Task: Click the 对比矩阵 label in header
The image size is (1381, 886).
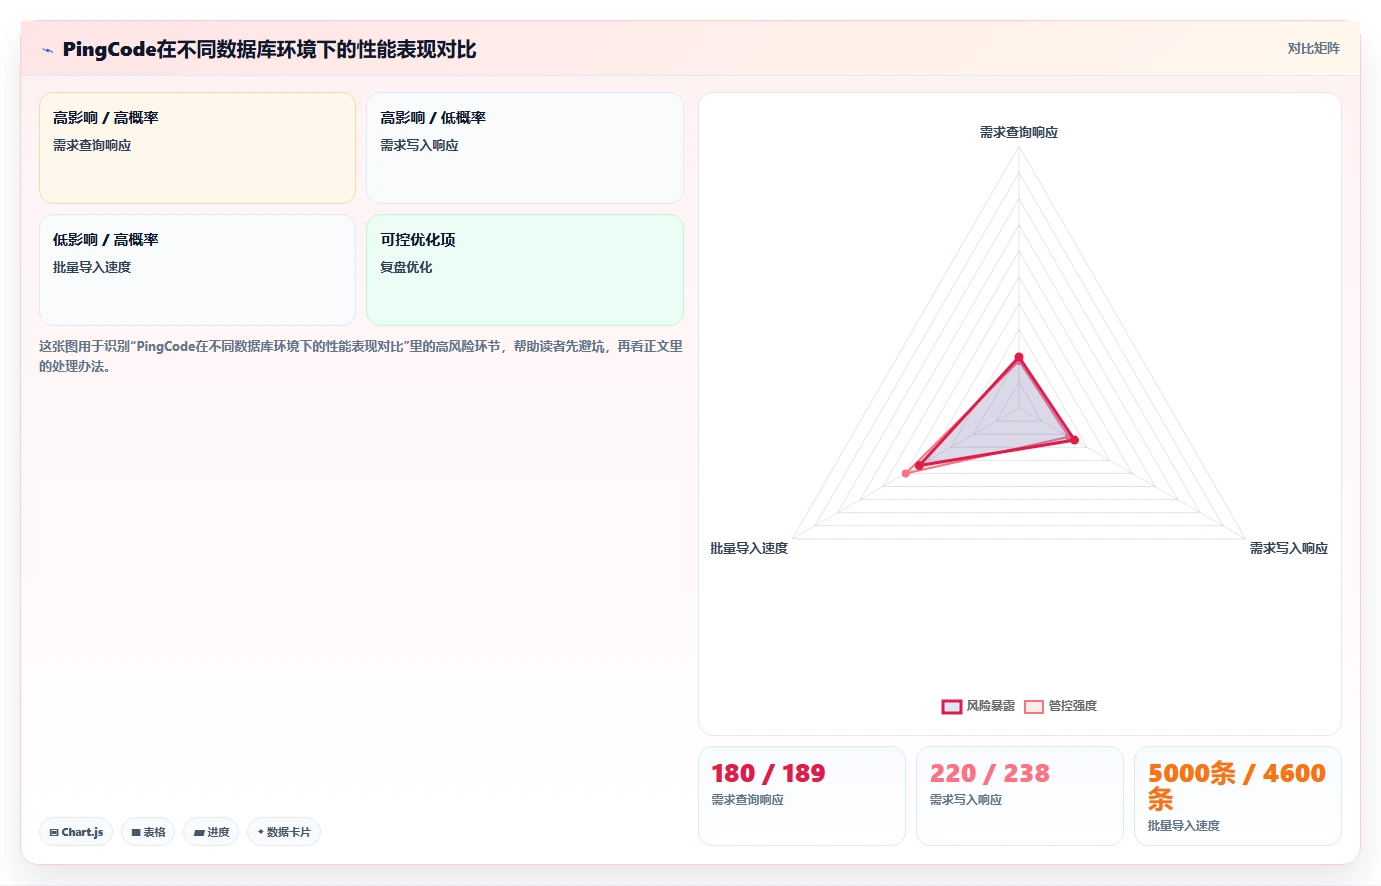Action: point(1313,48)
